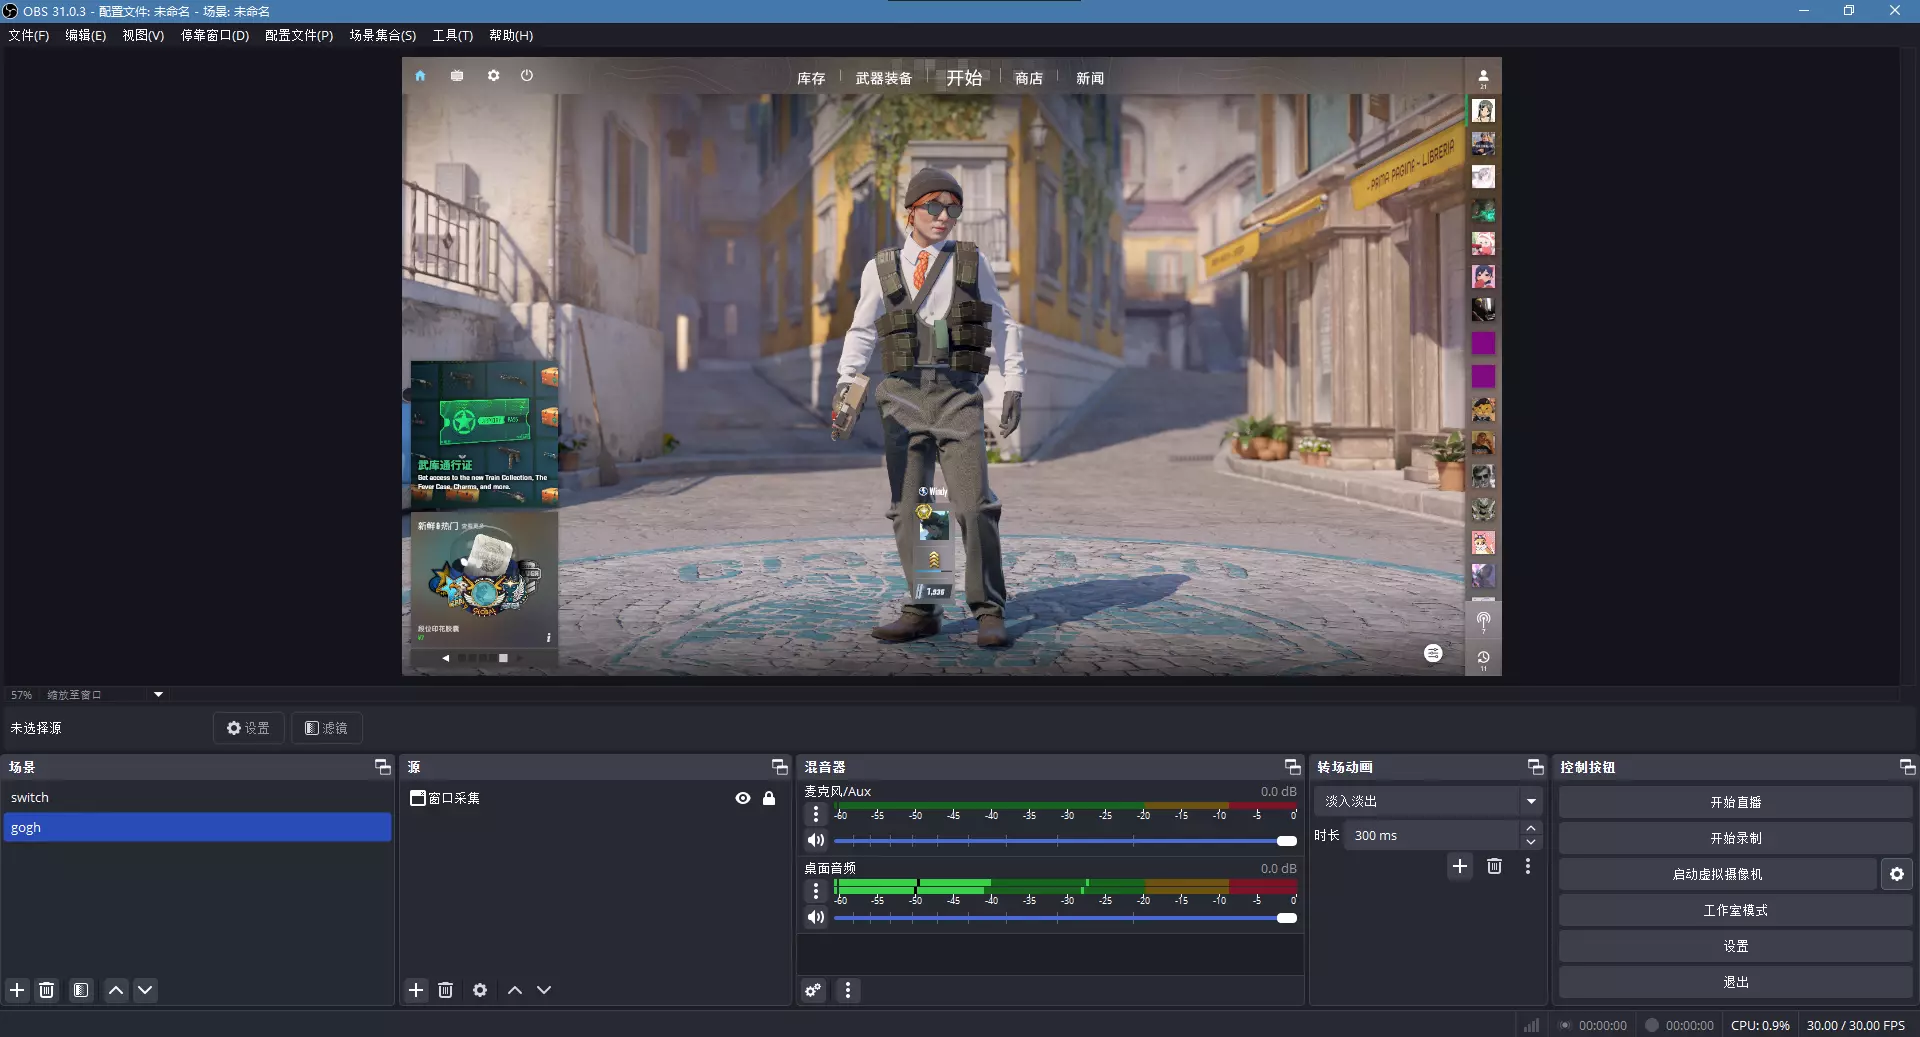The height and width of the screenshot is (1037, 1920).
Task: Expand the preview scaling dropdown
Action: point(158,695)
